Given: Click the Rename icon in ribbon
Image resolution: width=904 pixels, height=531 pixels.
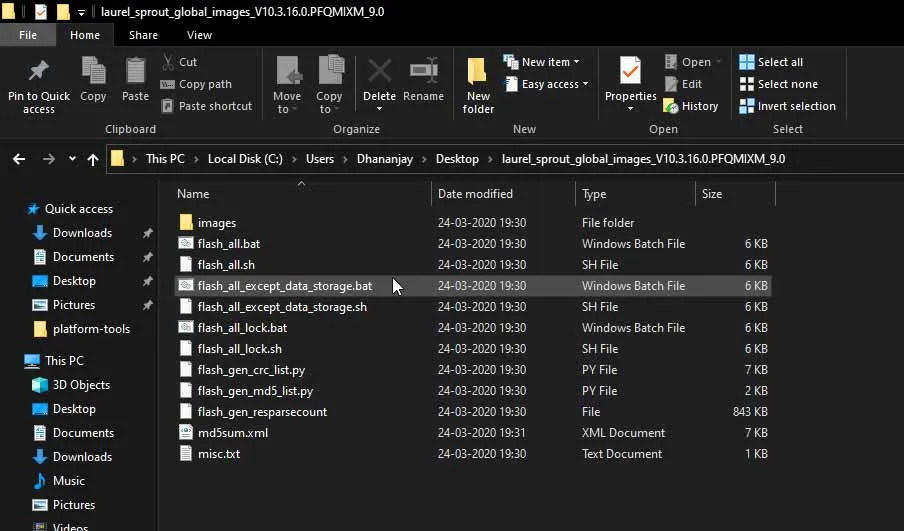Looking at the screenshot, I should tap(423, 73).
